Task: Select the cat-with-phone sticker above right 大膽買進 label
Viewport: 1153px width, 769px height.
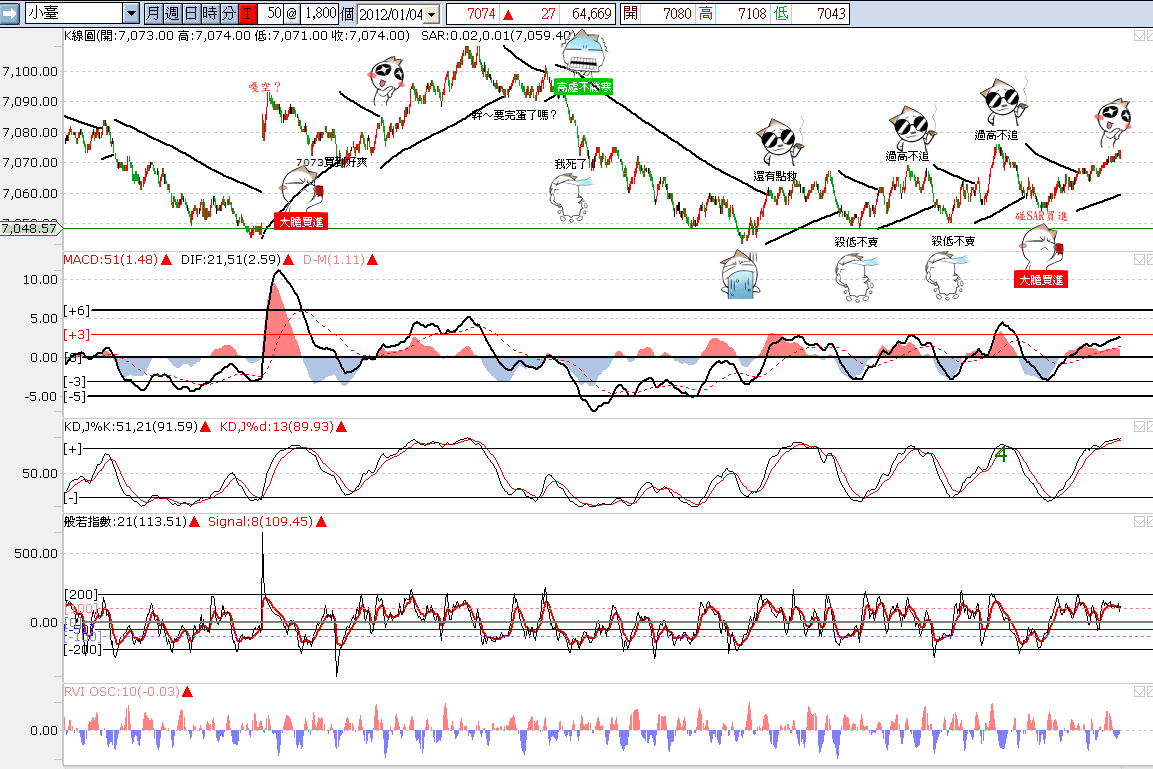Action: 1040,248
